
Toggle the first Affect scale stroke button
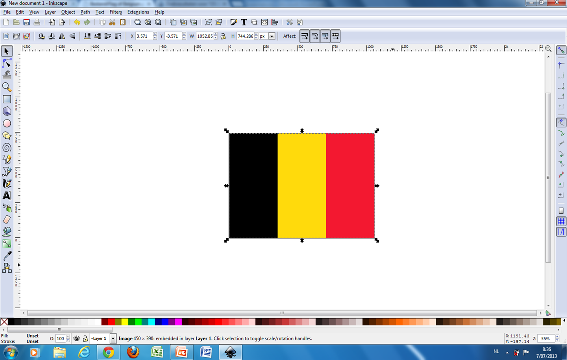(x=304, y=36)
